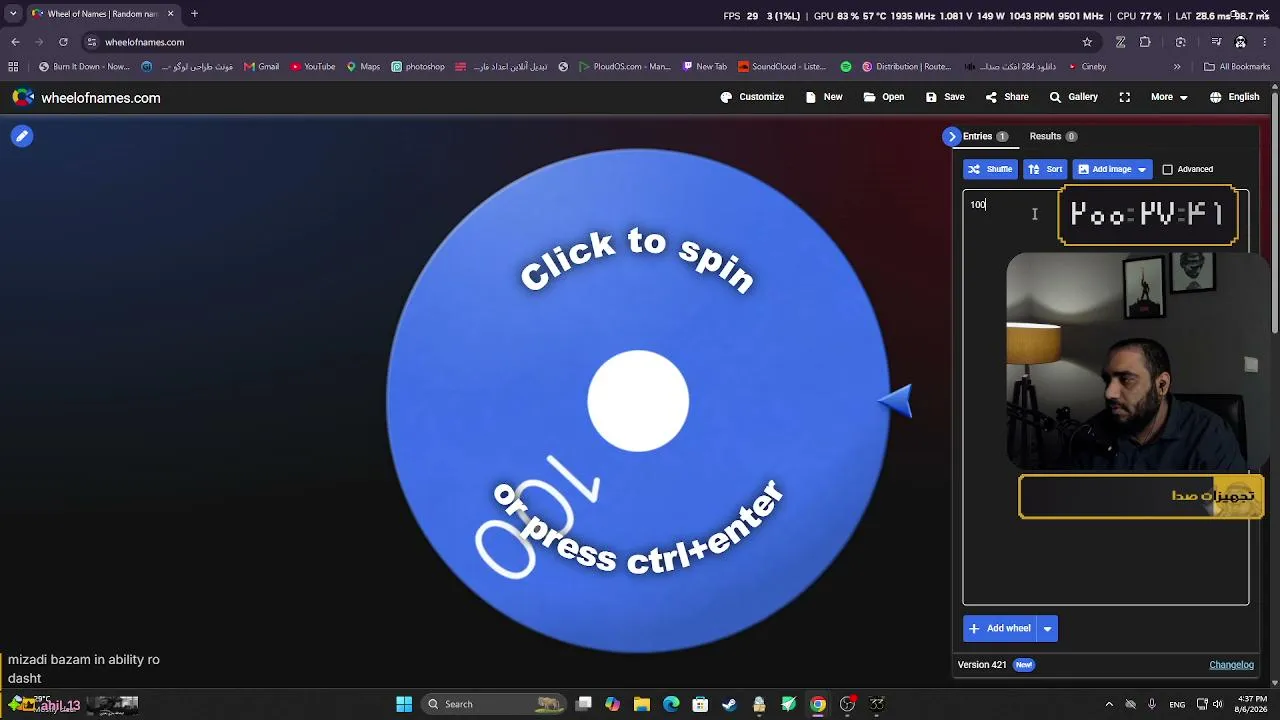Open the Chrome three-dot menu
Image resolution: width=1280 pixels, height=720 pixels.
point(1265,42)
